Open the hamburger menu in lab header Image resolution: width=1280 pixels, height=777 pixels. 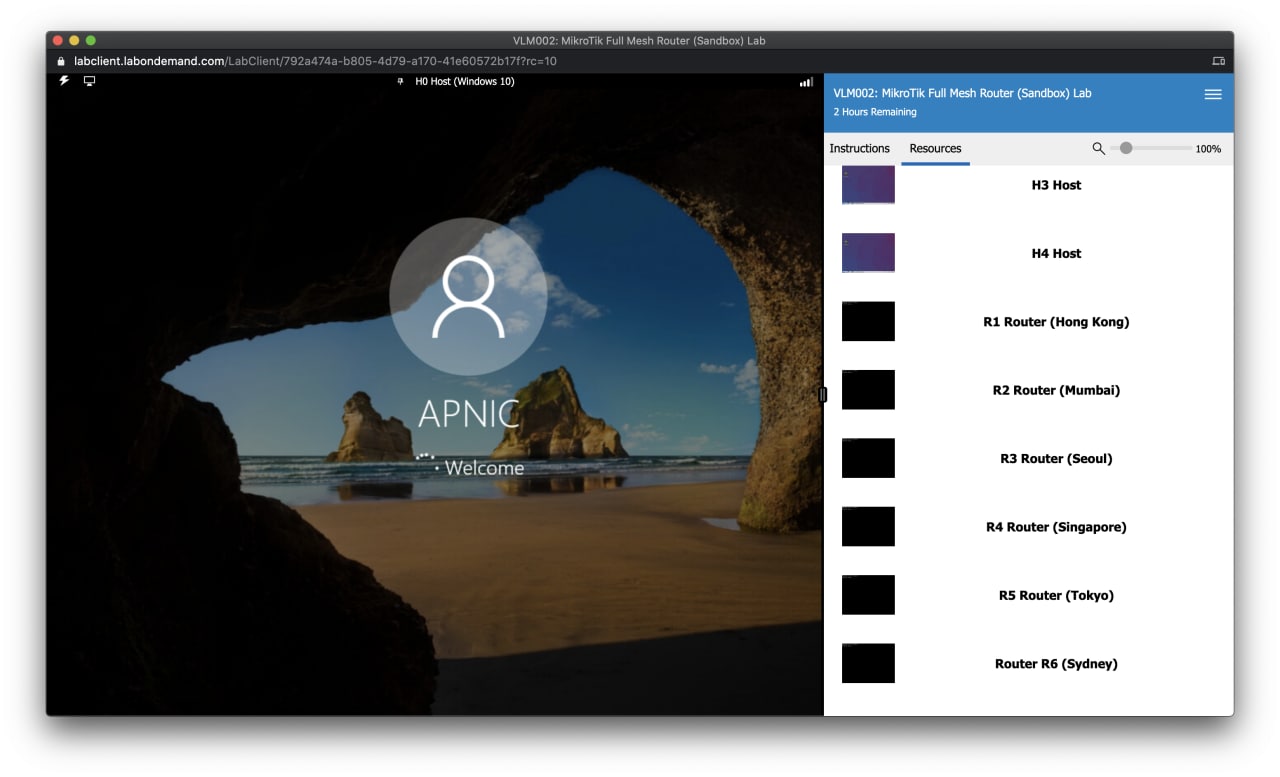click(1213, 94)
